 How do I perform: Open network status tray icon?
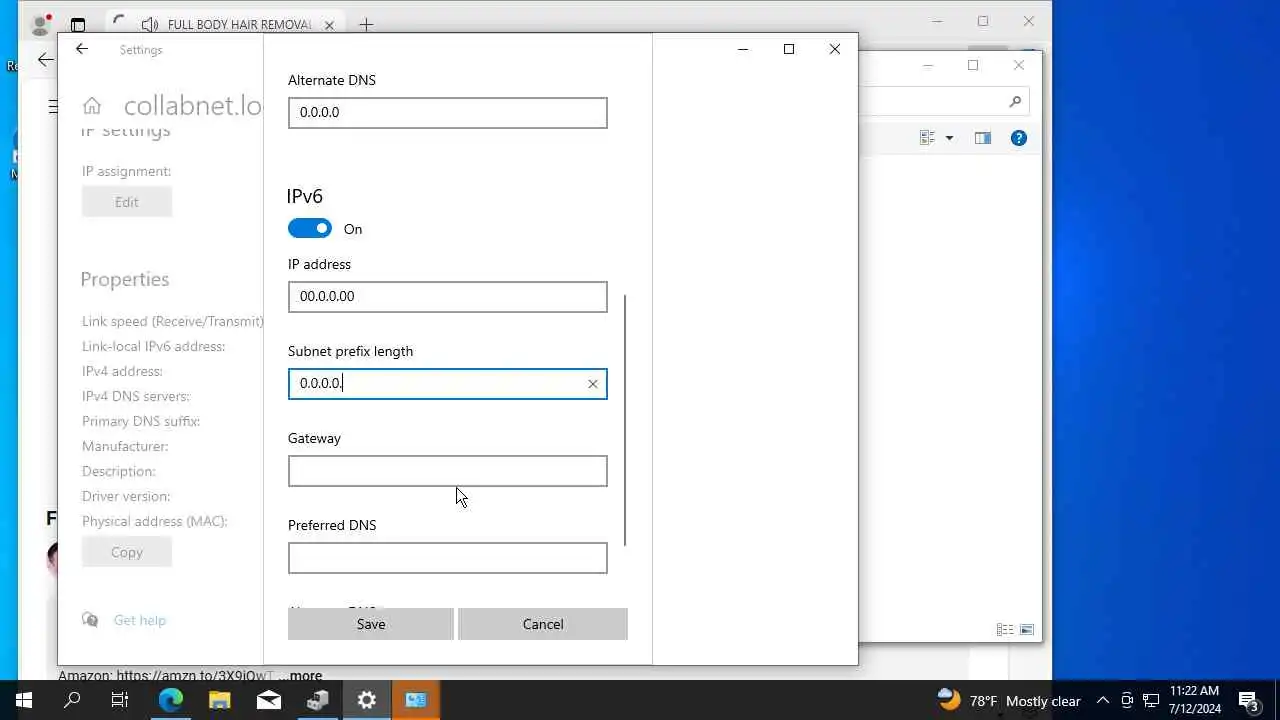point(1151,700)
